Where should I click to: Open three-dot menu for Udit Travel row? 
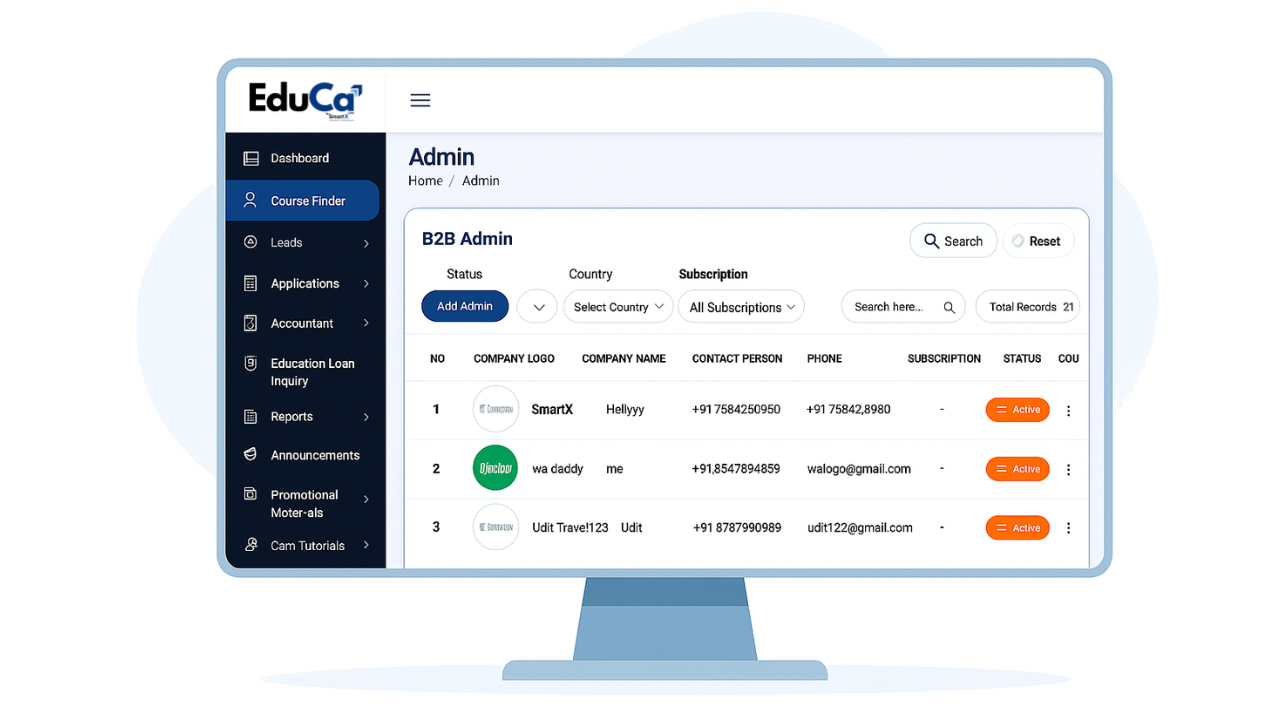1068,528
